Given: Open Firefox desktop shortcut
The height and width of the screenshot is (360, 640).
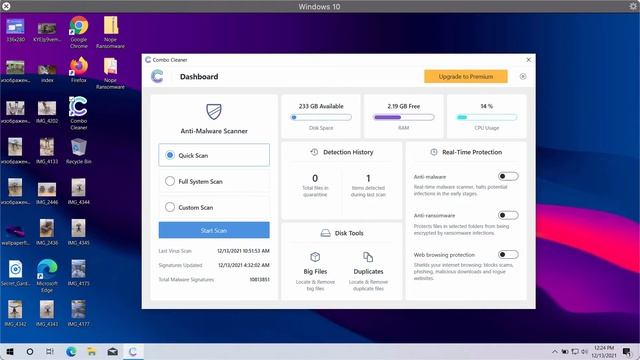Looking at the screenshot, I should coord(78,70).
